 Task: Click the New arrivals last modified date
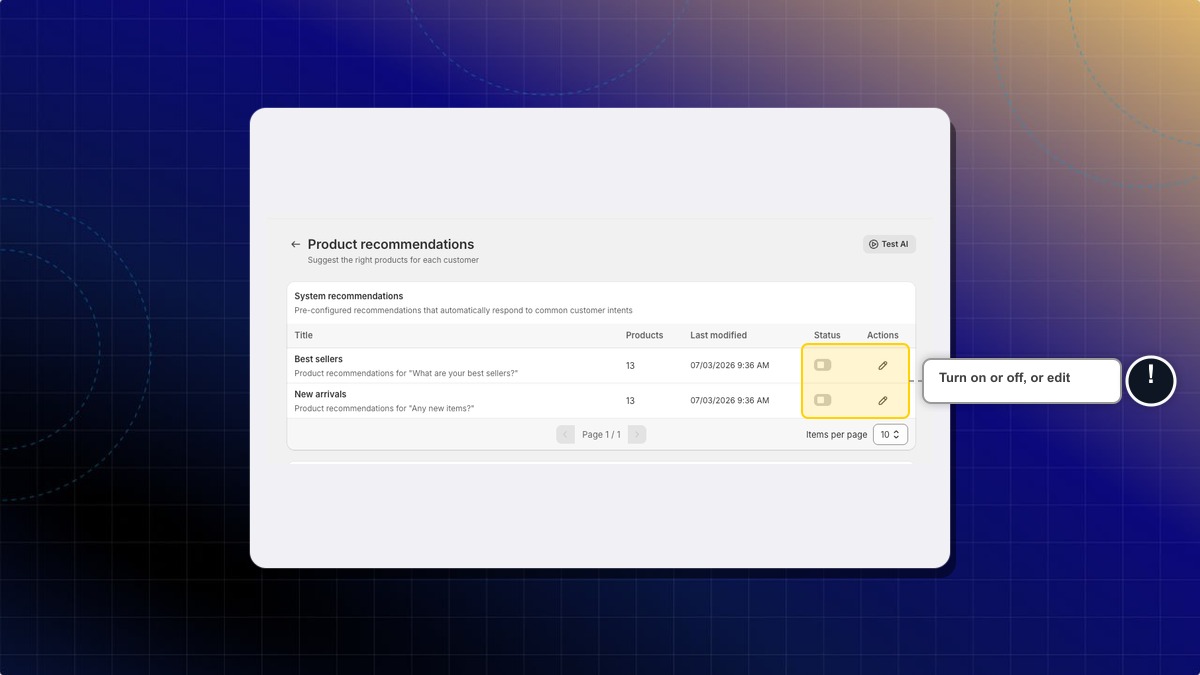[730, 401]
